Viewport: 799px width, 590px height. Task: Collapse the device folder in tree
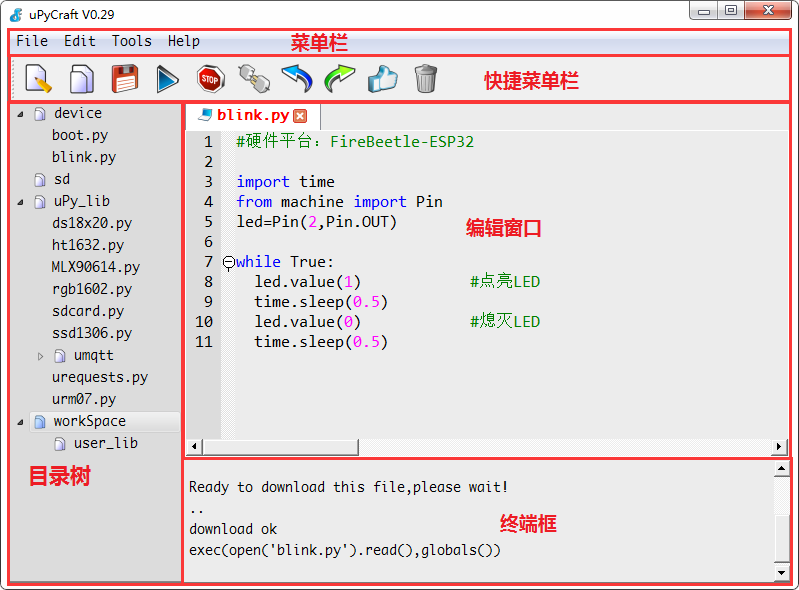[x=20, y=114]
